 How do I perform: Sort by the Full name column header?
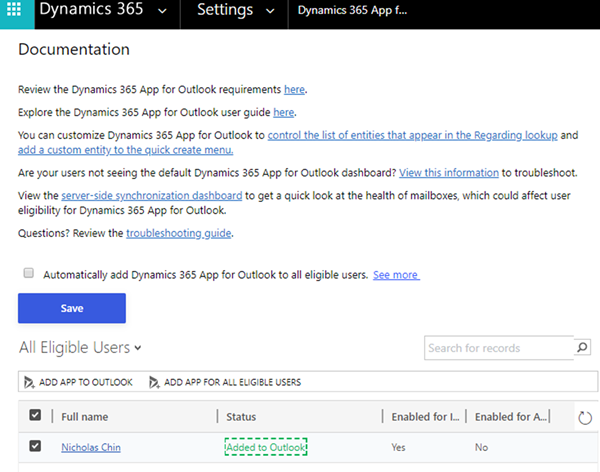point(85,416)
